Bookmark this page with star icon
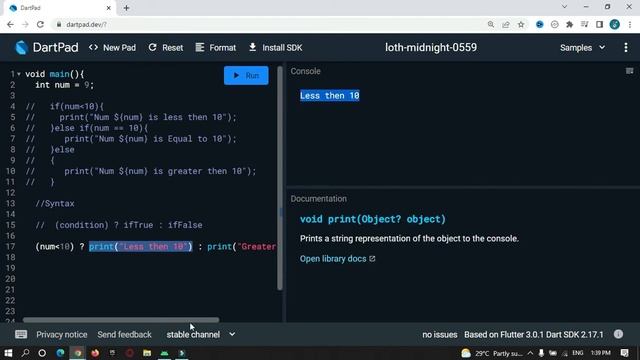Screen dimensions: 640x360 [521, 24]
